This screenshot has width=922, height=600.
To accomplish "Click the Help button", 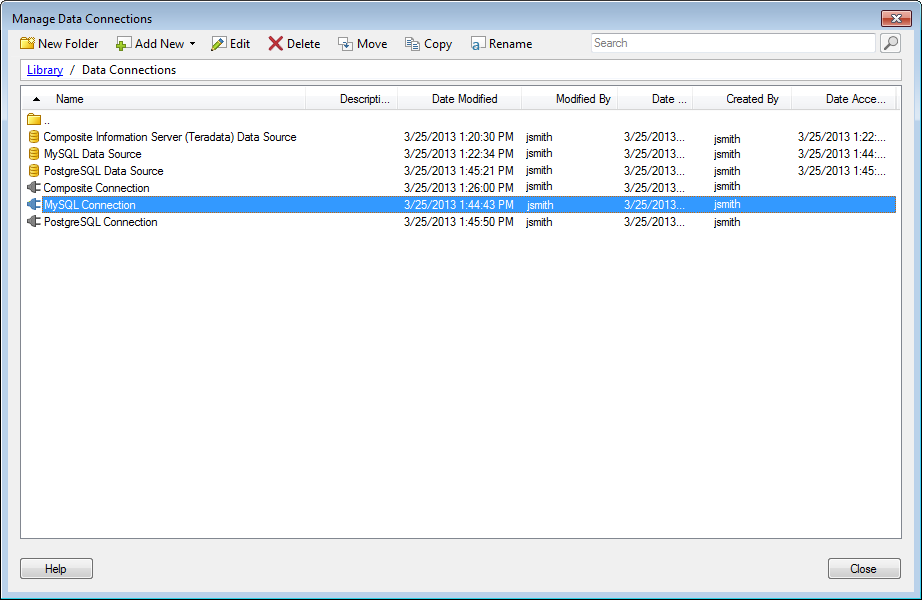I will [x=56, y=569].
